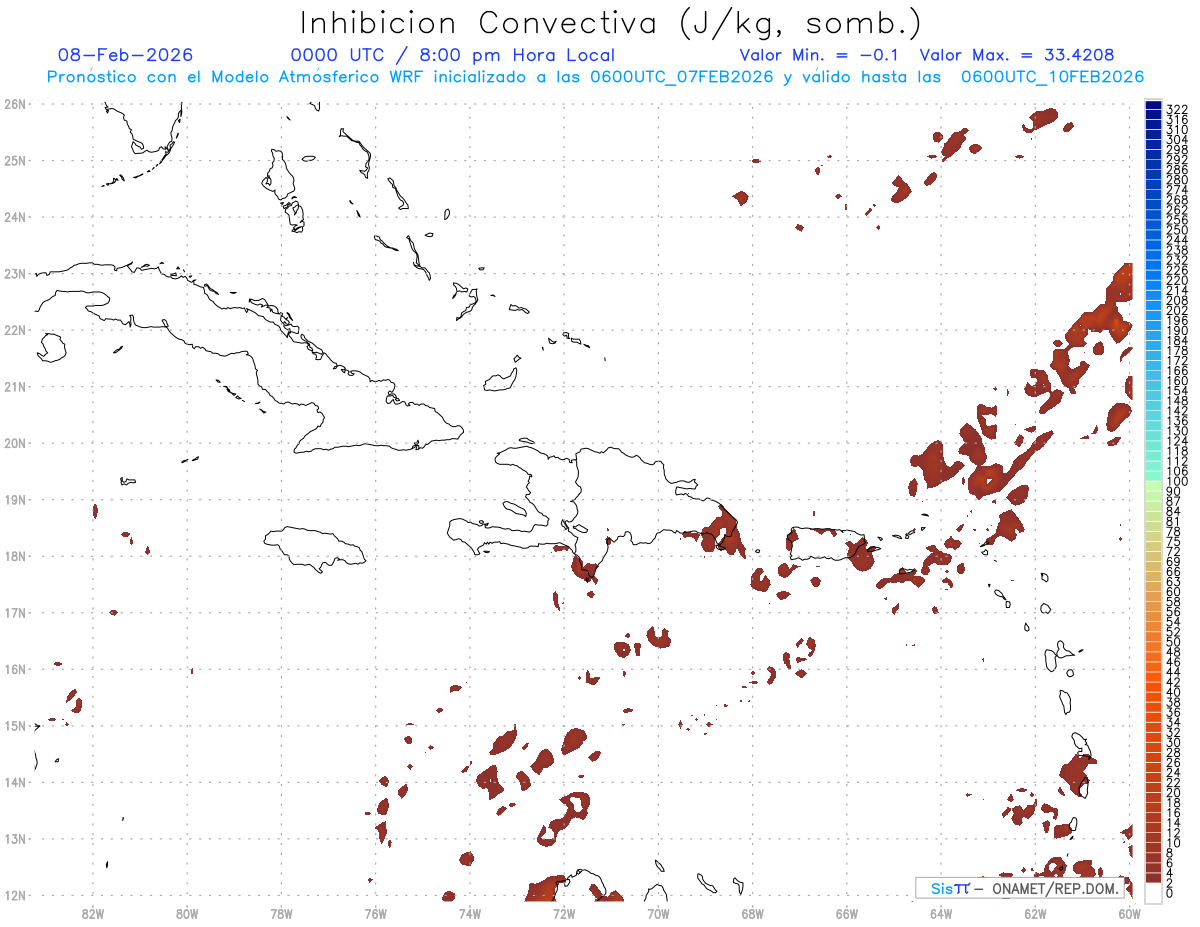Click the 'SisTT – ONAMET/REP.DOM.' credit box
Screen dimensions: 1200x927
[x=1021, y=888]
